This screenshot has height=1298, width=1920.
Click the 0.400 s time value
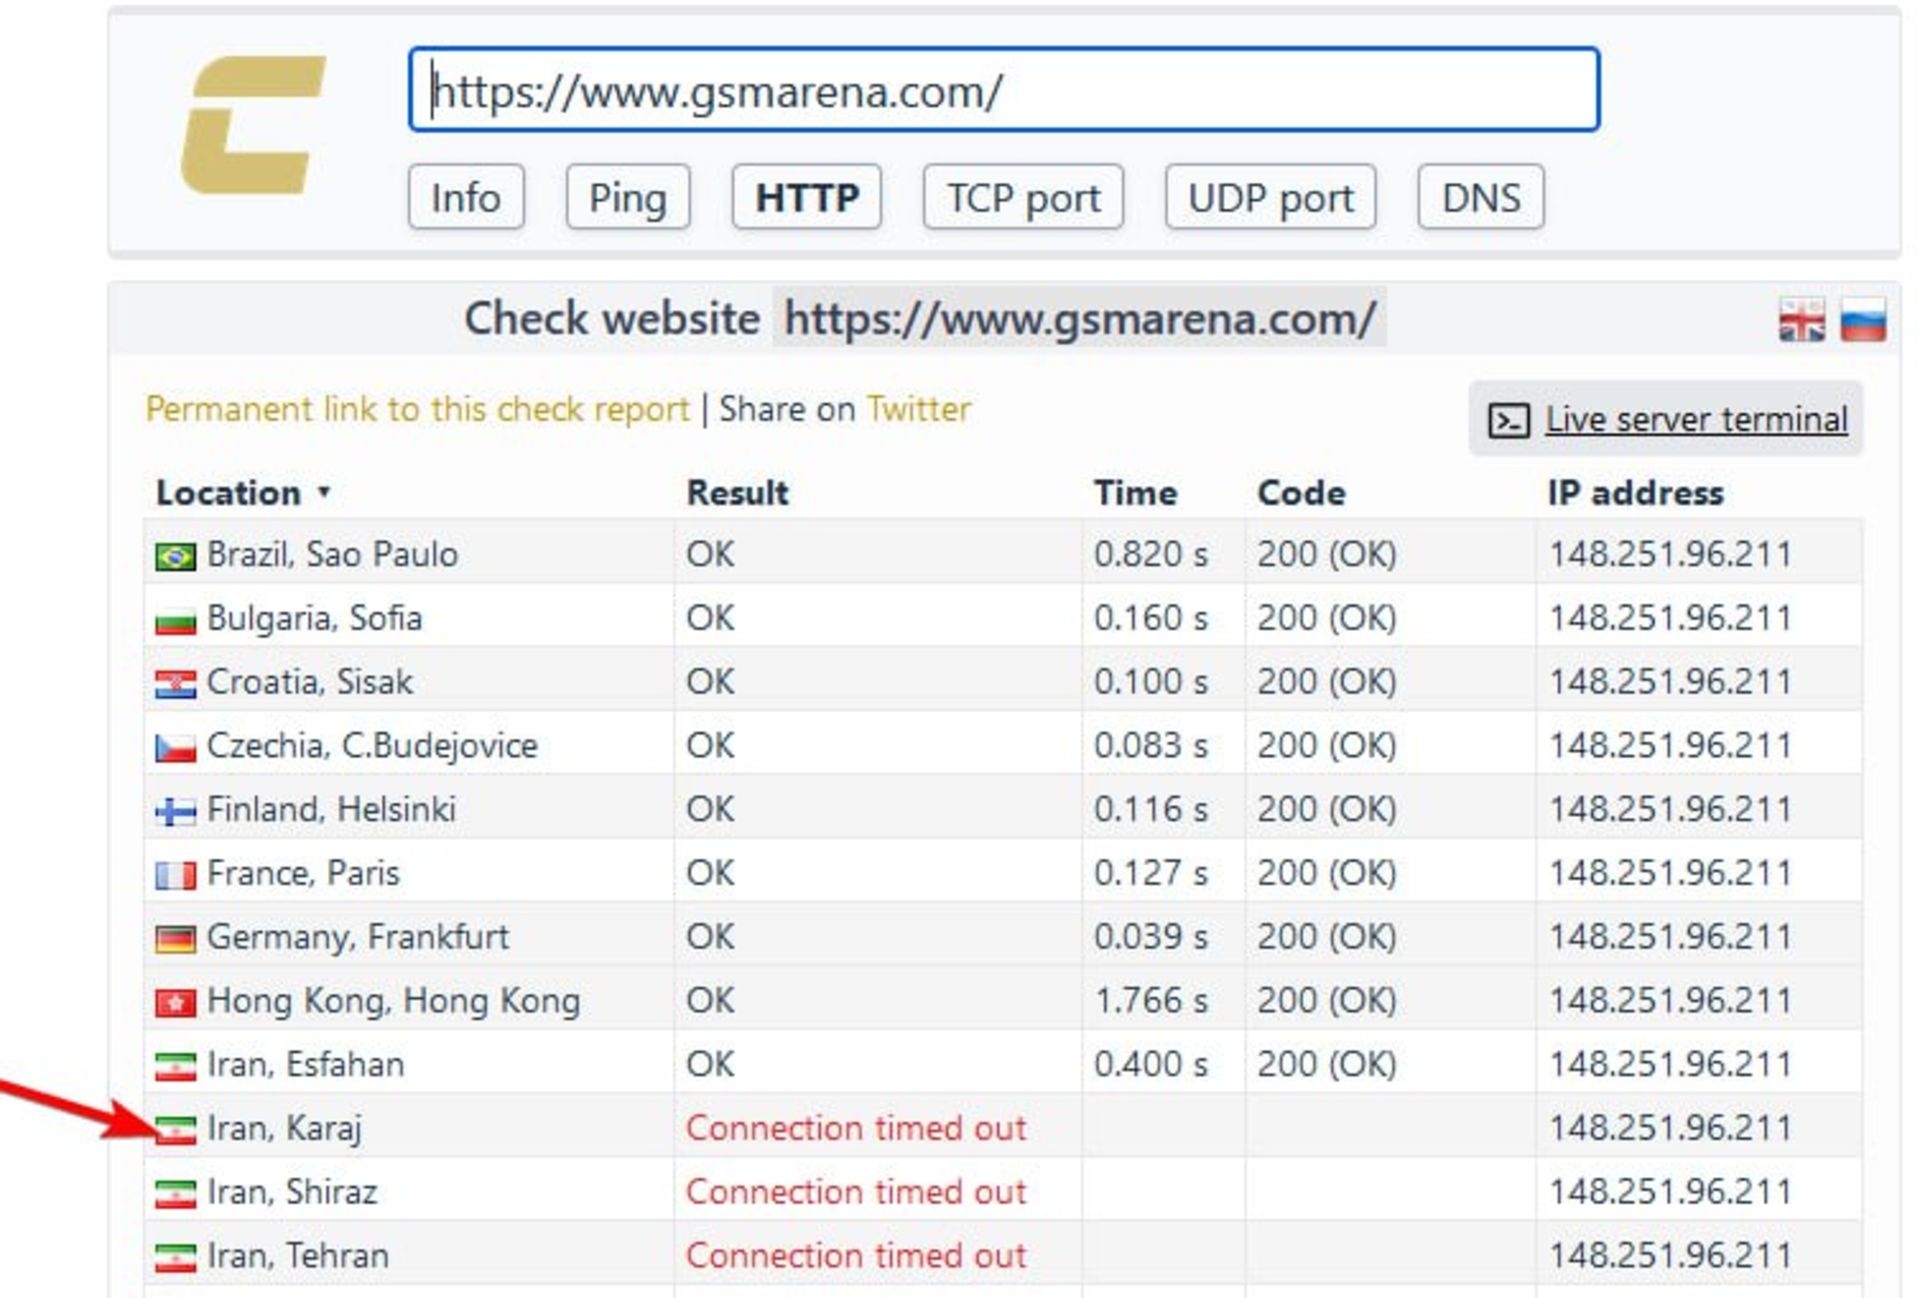coord(1151,1064)
